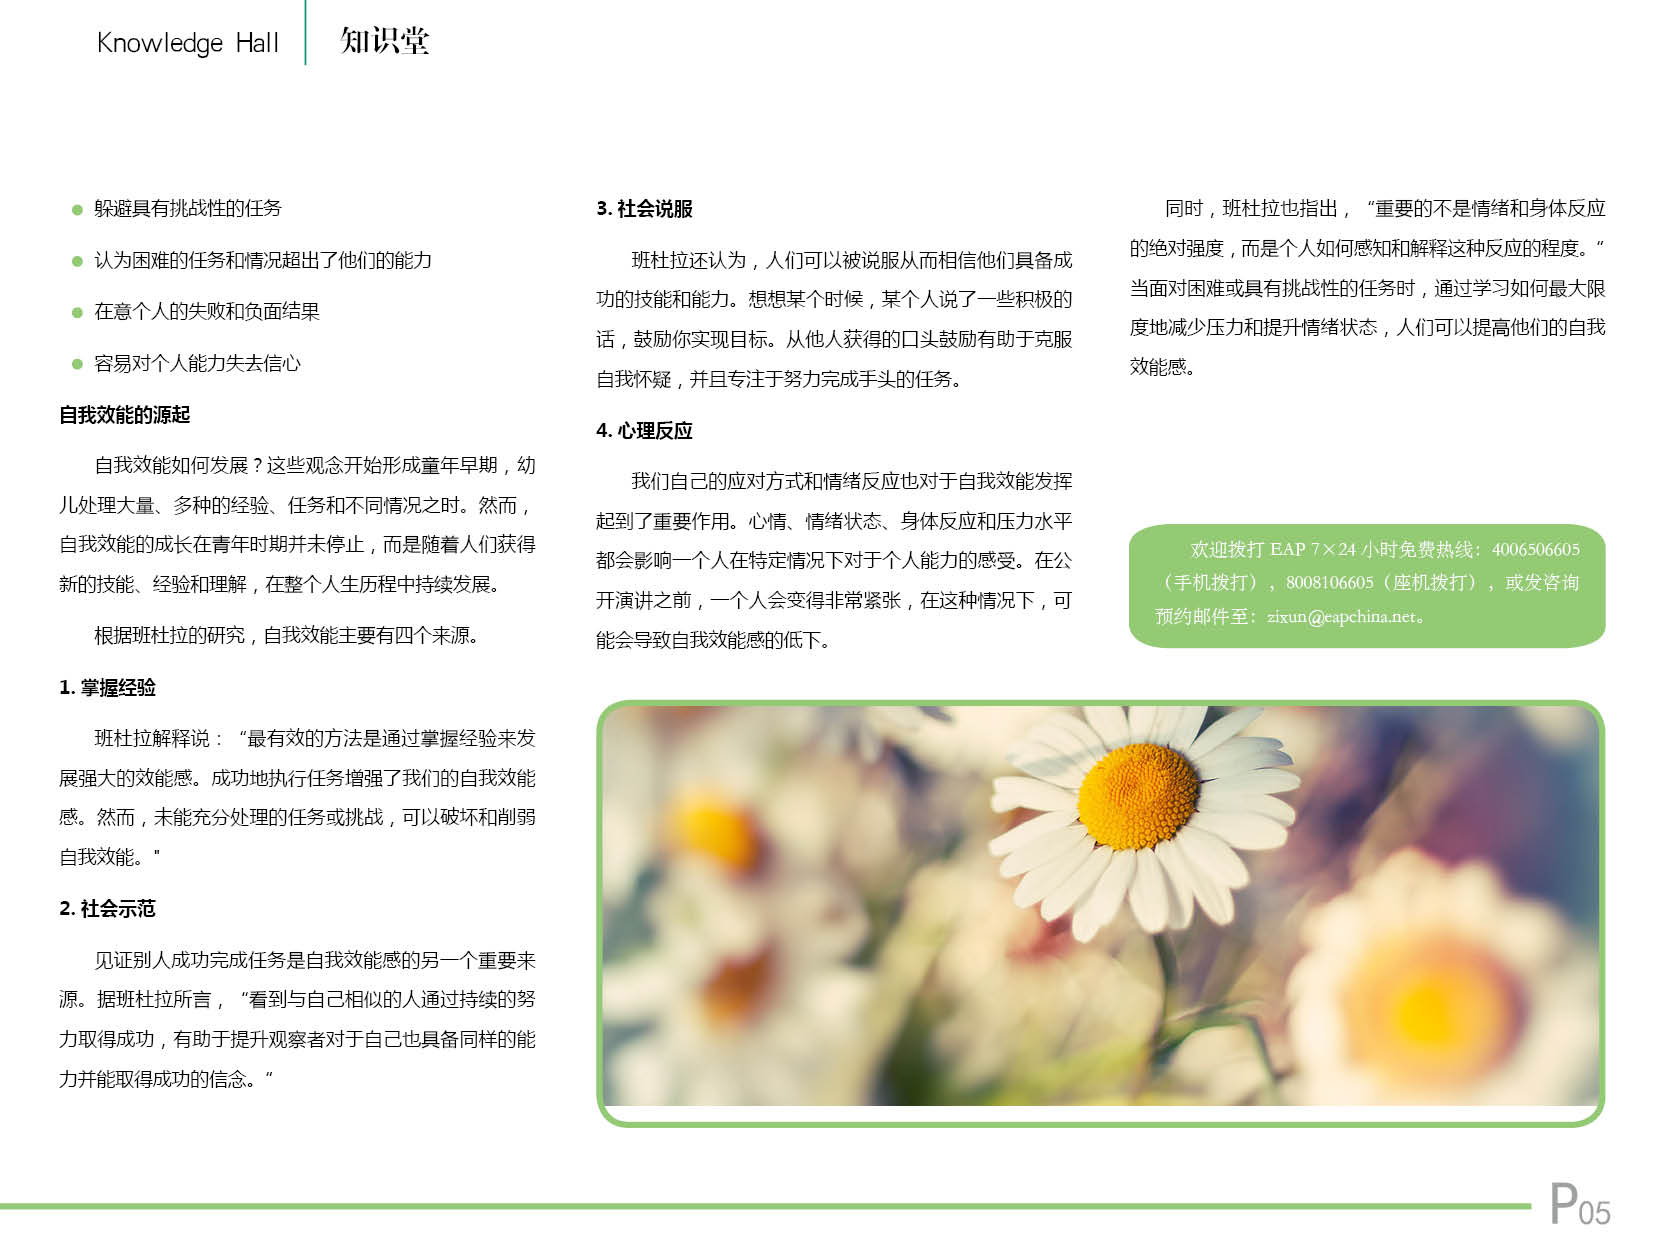The image size is (1666, 1247).
Task: Click the zixun@eapchina.net email address
Action: [1341, 617]
